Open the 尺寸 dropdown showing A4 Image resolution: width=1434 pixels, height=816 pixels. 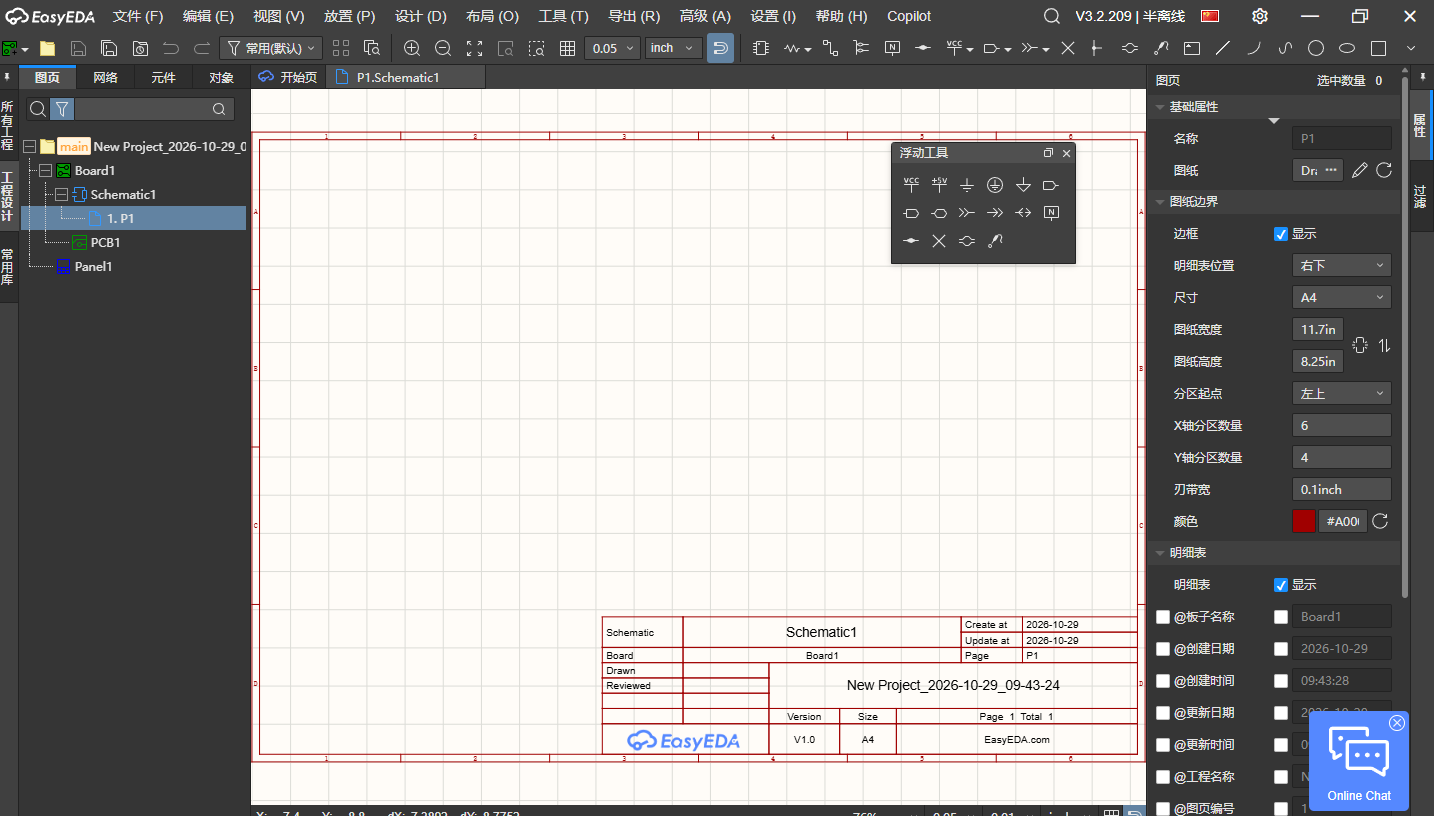tap(1341, 297)
